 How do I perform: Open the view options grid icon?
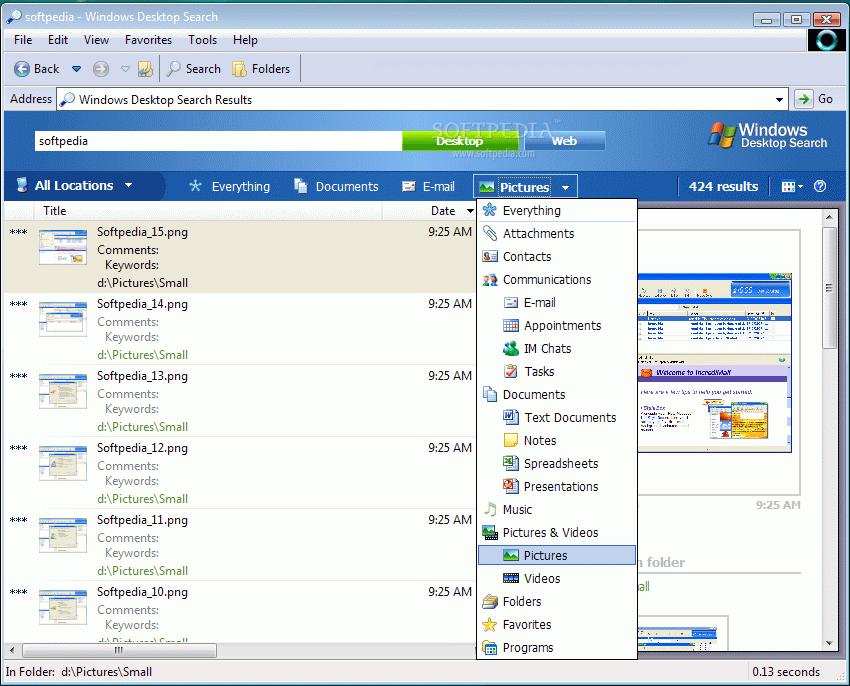pyautogui.click(x=792, y=187)
